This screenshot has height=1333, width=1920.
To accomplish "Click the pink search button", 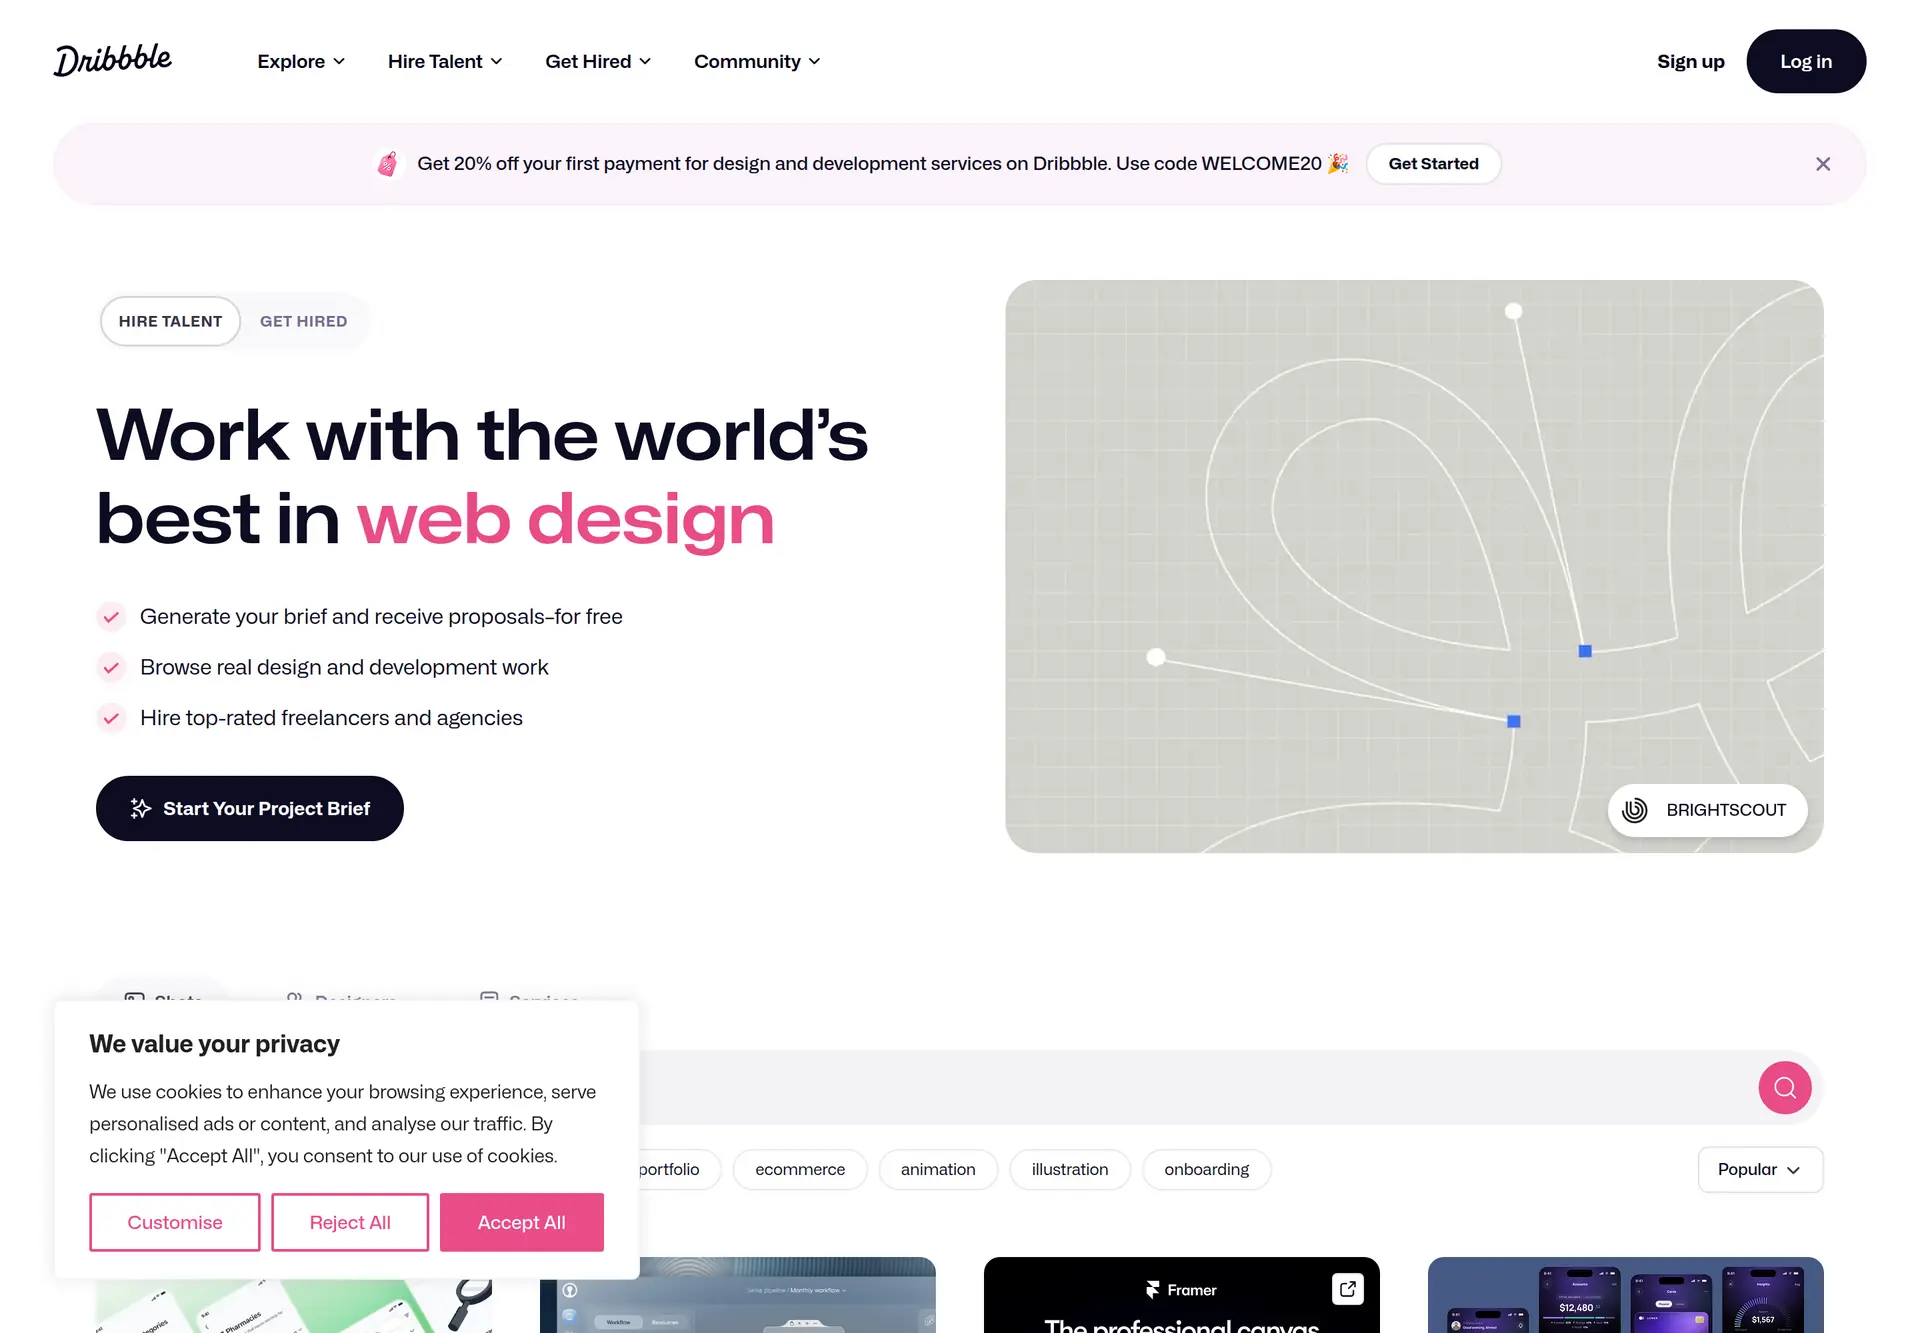I will point(1785,1087).
